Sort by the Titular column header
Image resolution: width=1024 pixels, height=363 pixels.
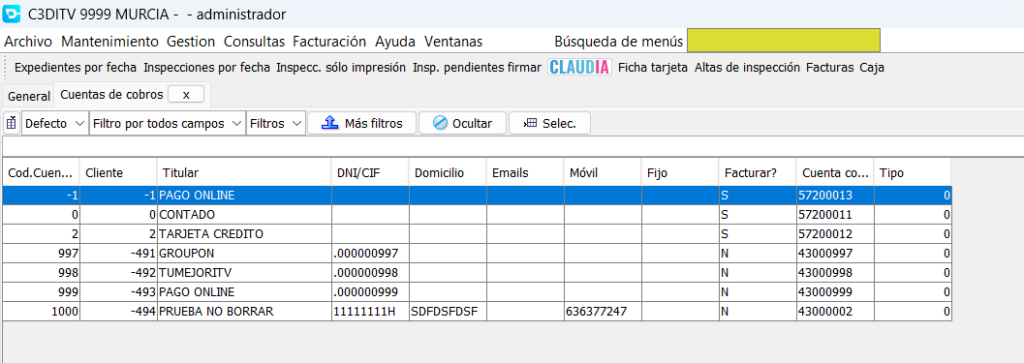click(x=245, y=173)
